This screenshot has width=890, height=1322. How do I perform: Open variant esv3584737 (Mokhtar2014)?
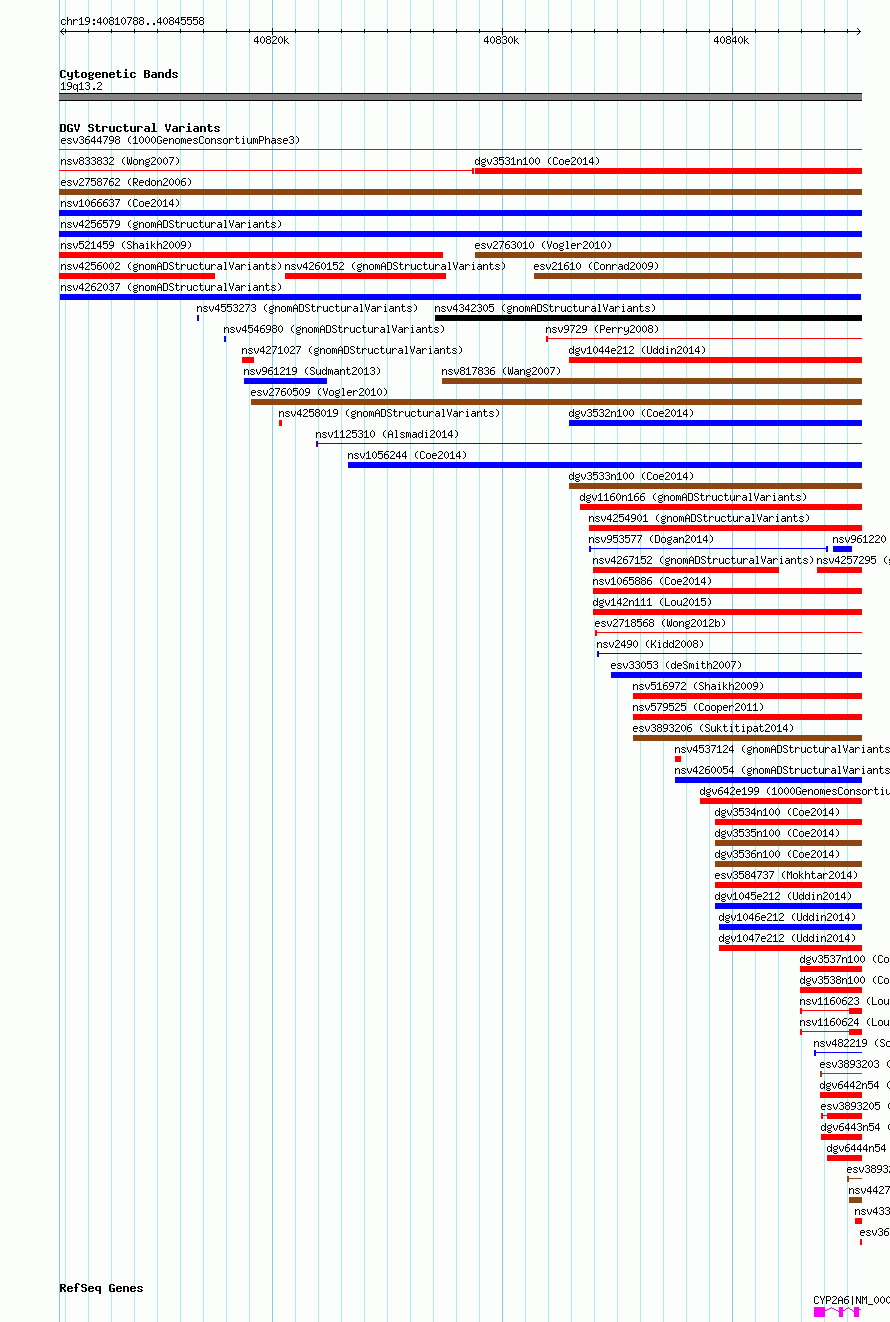787,875
